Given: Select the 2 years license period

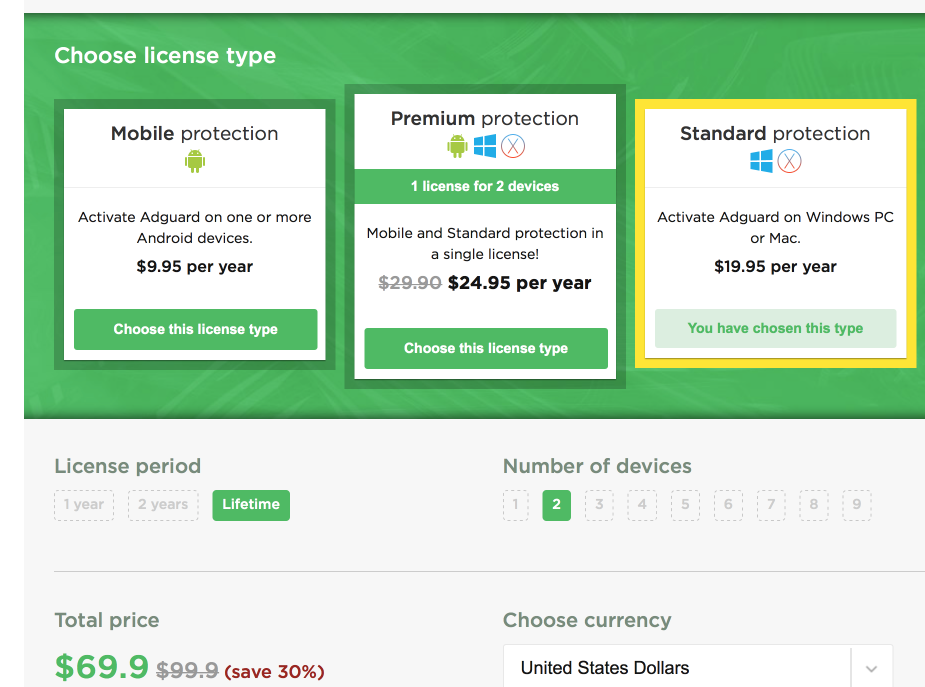Looking at the screenshot, I should [163, 505].
